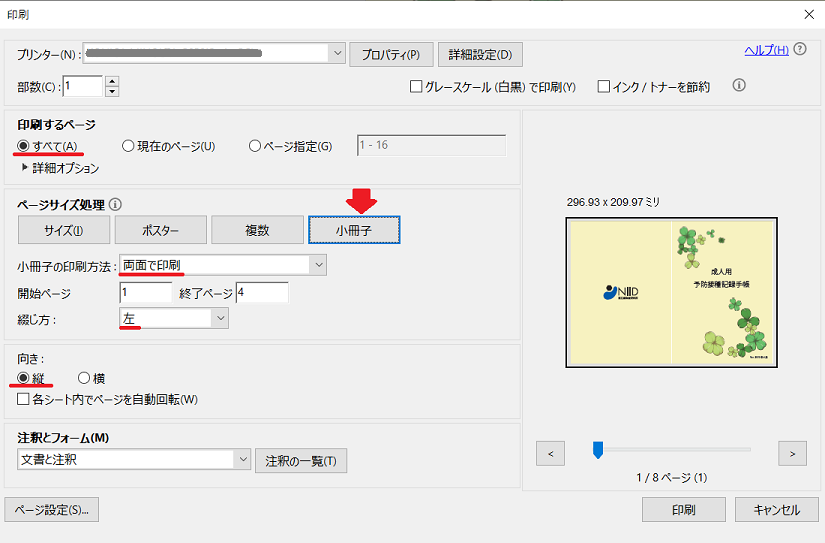Image resolution: width=825 pixels, height=543 pixels.
Task: Select the 現在のページ radio button
Action: pyautogui.click(x=128, y=146)
